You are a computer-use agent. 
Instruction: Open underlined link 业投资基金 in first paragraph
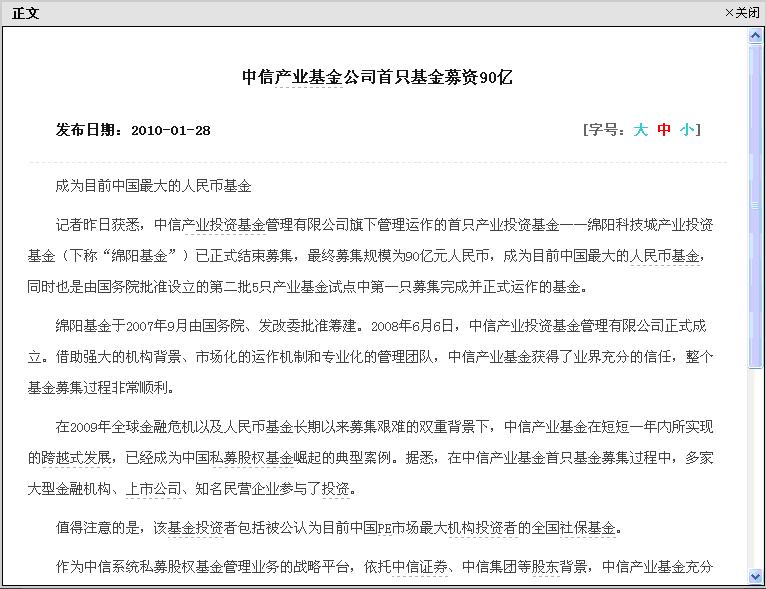pos(225,225)
